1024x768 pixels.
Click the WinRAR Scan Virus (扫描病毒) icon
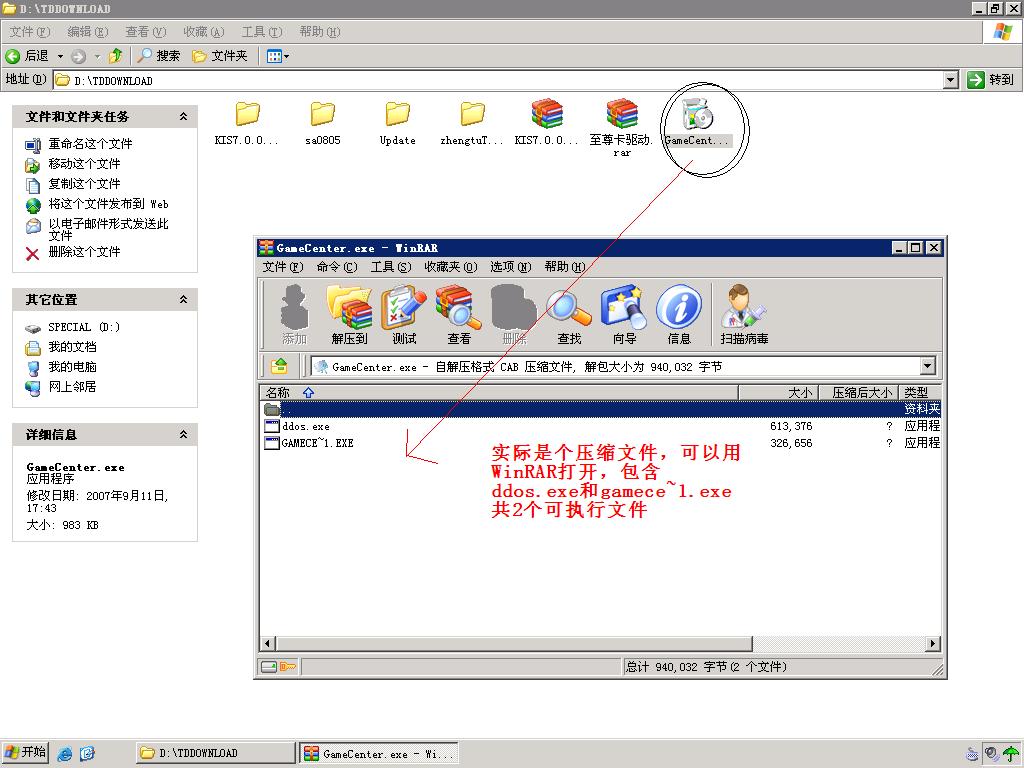(744, 314)
